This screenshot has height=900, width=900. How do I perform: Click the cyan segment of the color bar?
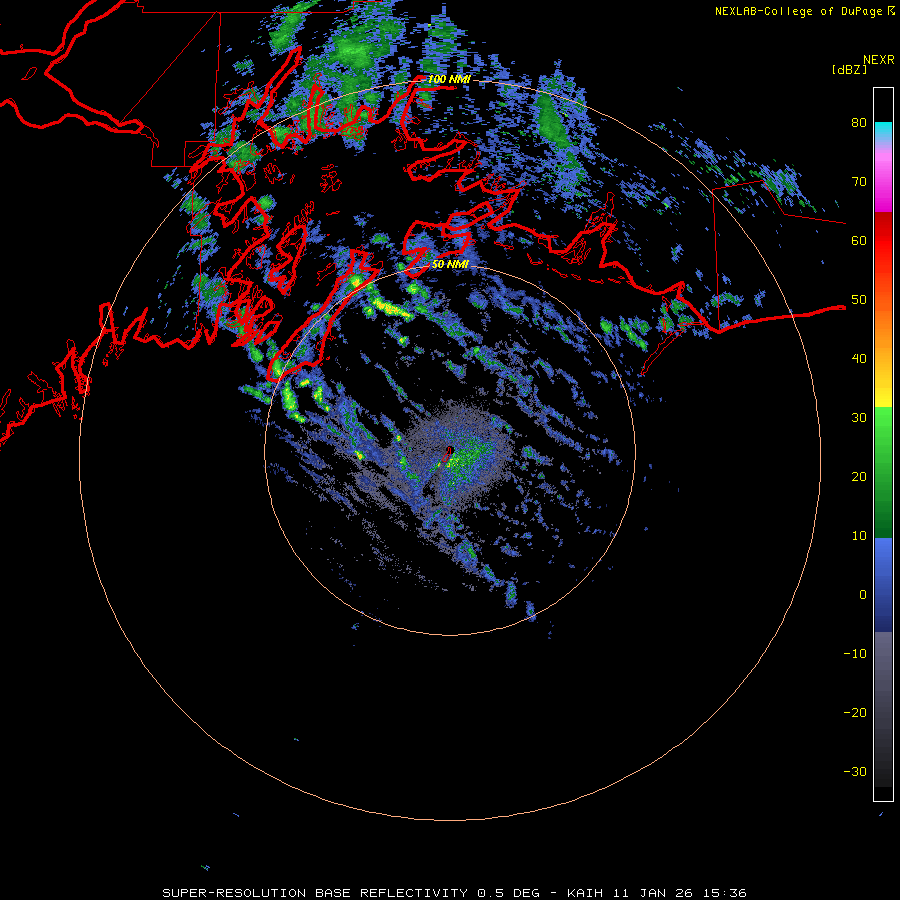click(x=883, y=130)
